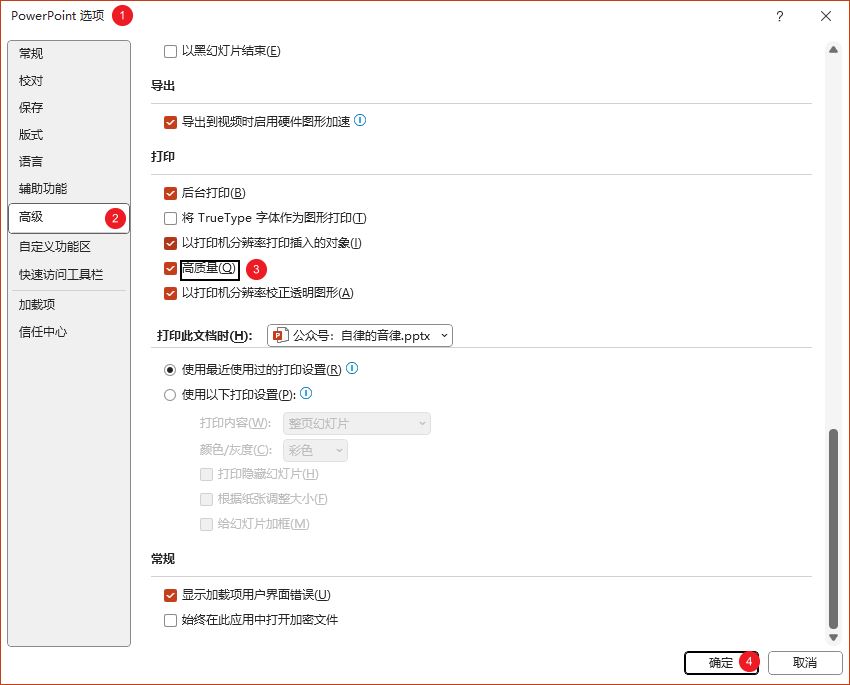Click info icon next to 使用最近使用过的打印设置
Viewport: 850px width, 685px height.
point(352,369)
